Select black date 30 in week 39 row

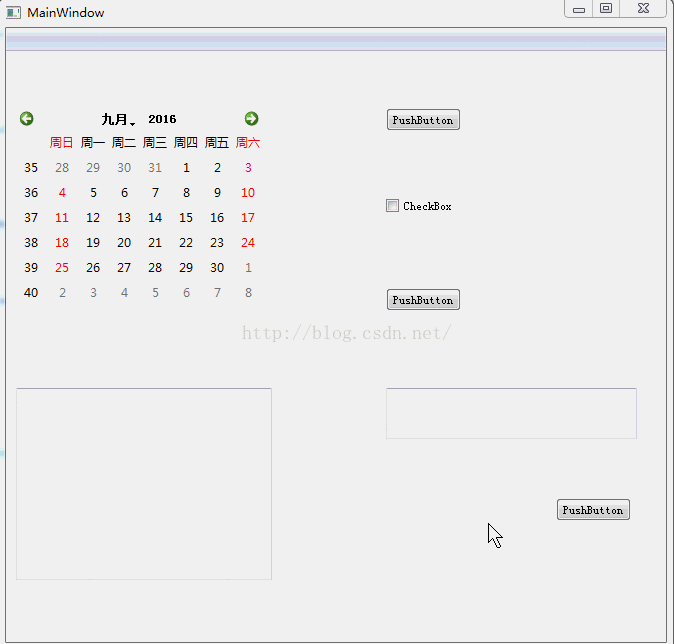pyautogui.click(x=217, y=267)
